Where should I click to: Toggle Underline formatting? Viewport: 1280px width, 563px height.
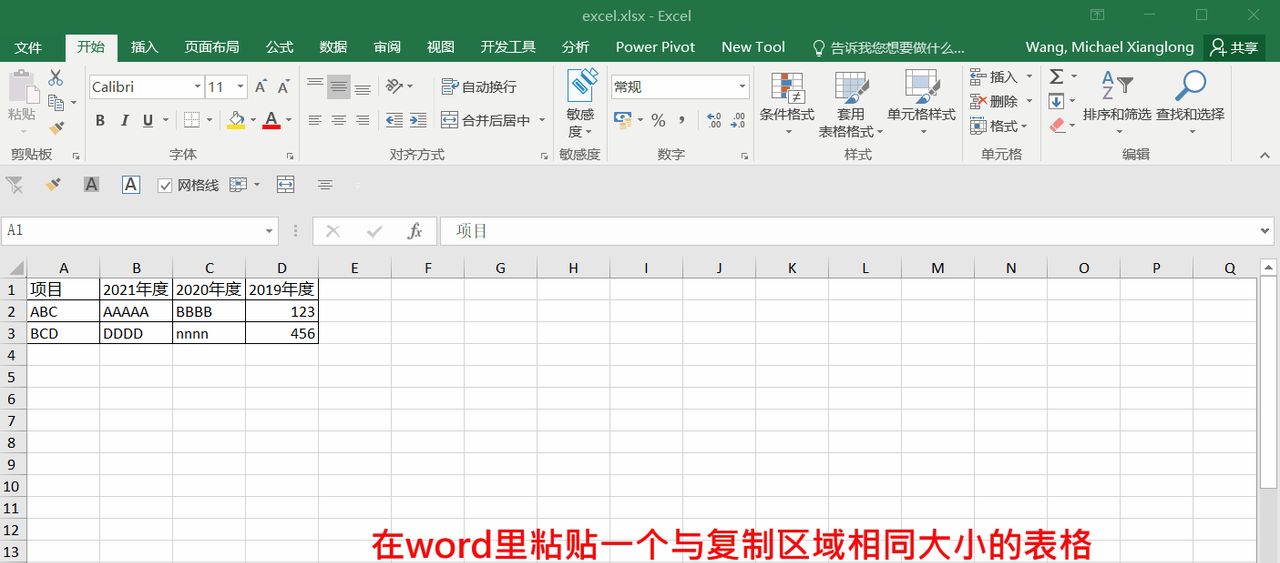pos(148,121)
